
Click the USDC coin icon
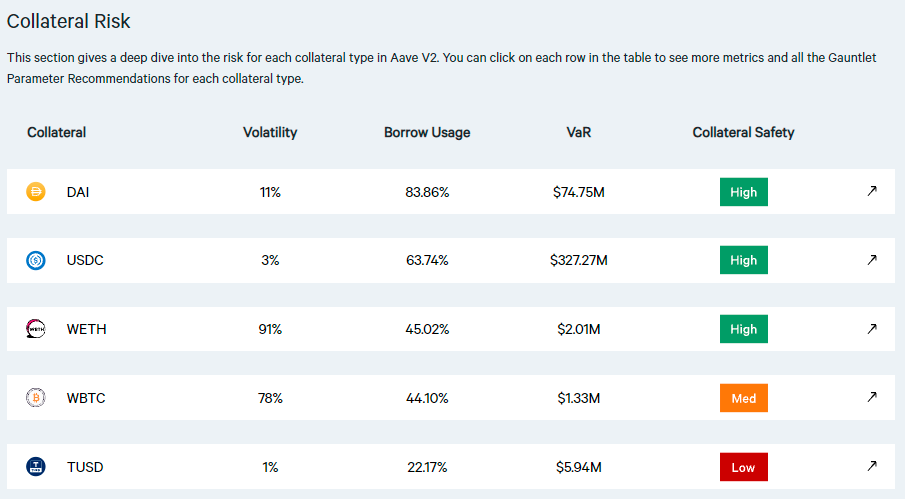tap(36, 260)
